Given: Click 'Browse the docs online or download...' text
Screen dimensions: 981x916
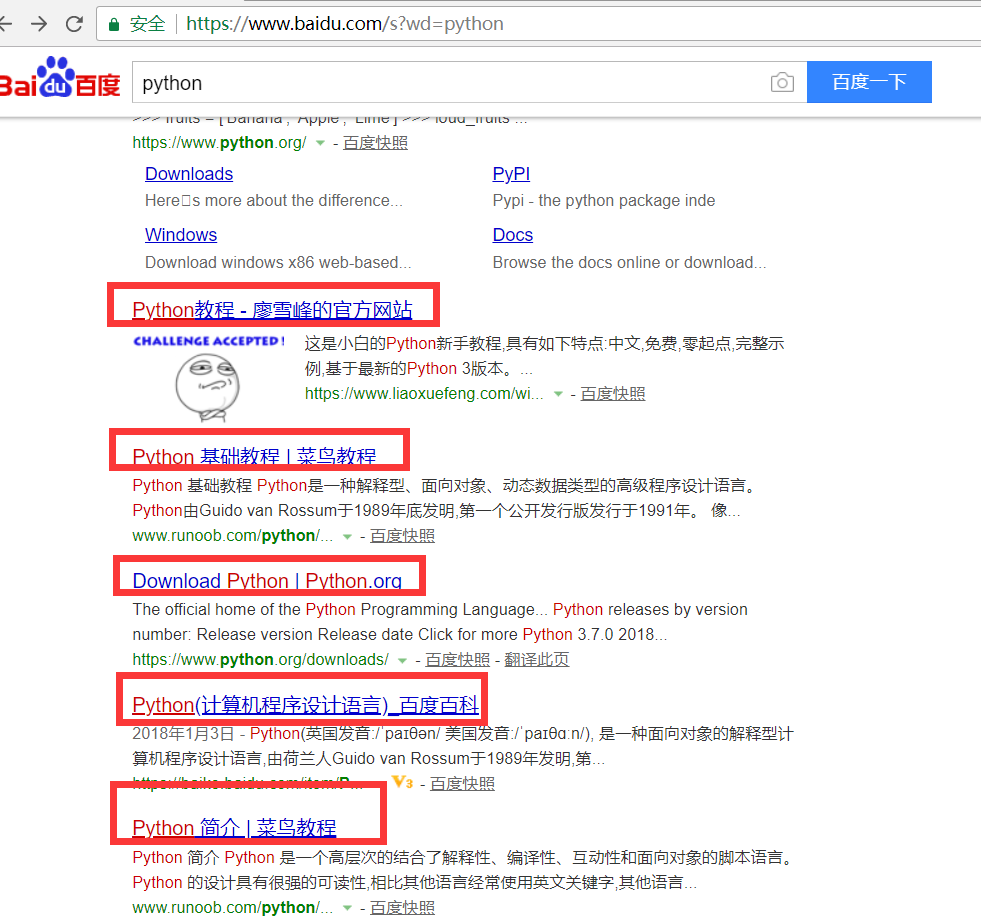Looking at the screenshot, I should [x=629, y=262].
